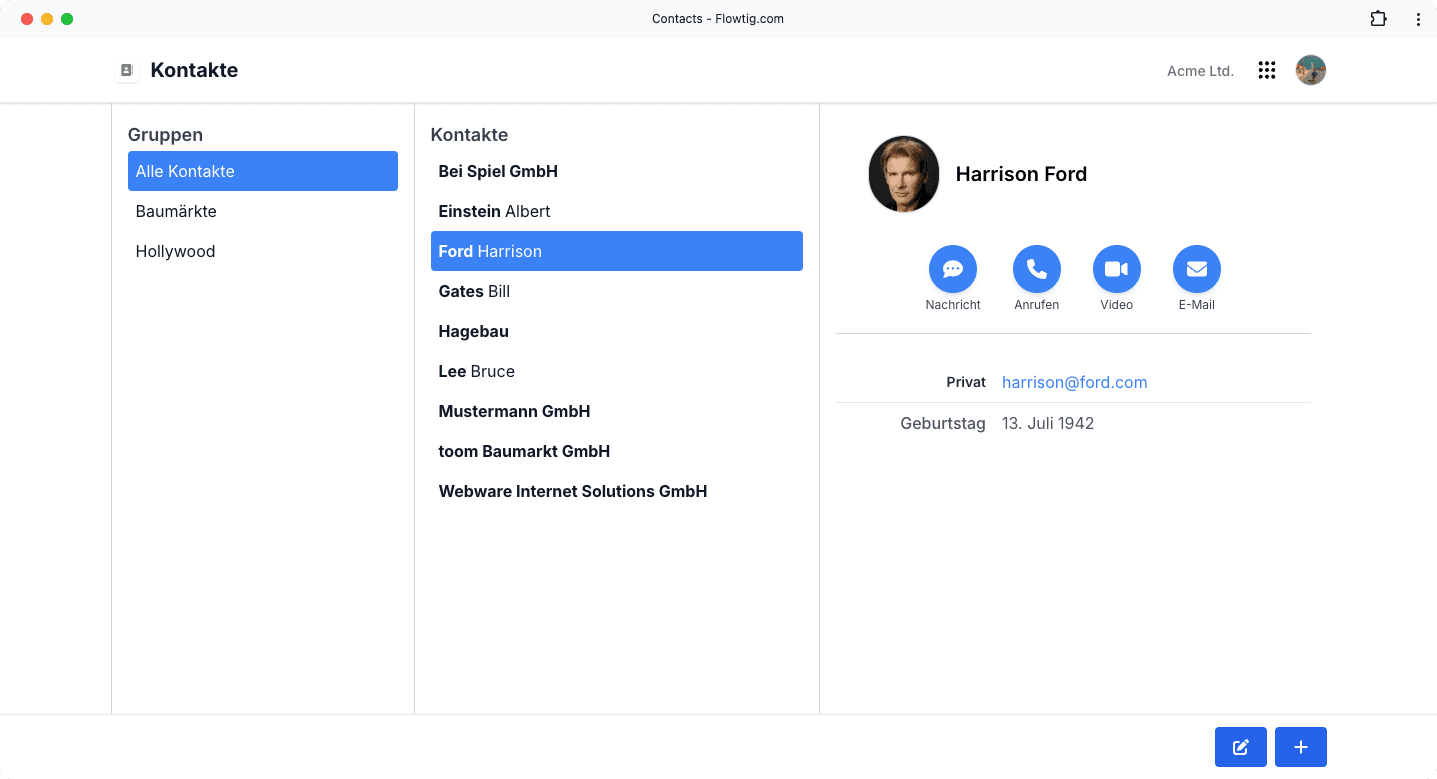This screenshot has height=779, width=1437.
Task: Select the Hollywood group
Action: pyautogui.click(x=263, y=251)
